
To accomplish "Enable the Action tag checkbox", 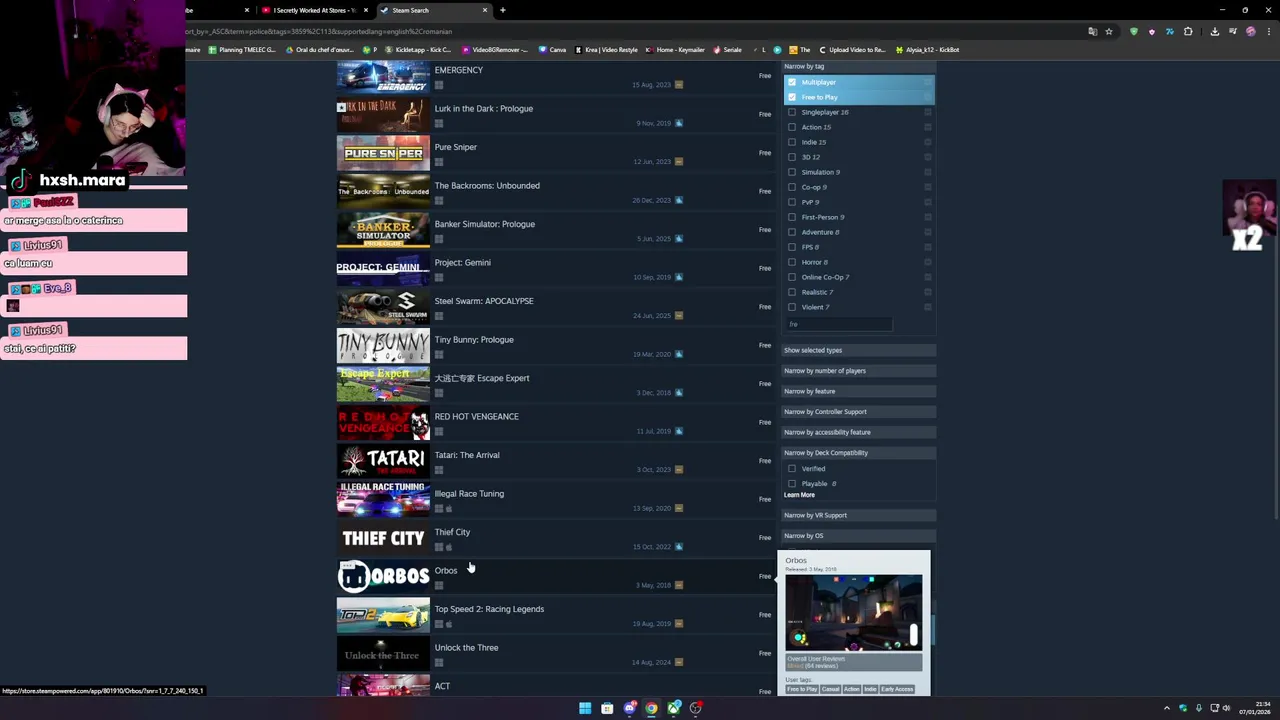I will coord(792,127).
